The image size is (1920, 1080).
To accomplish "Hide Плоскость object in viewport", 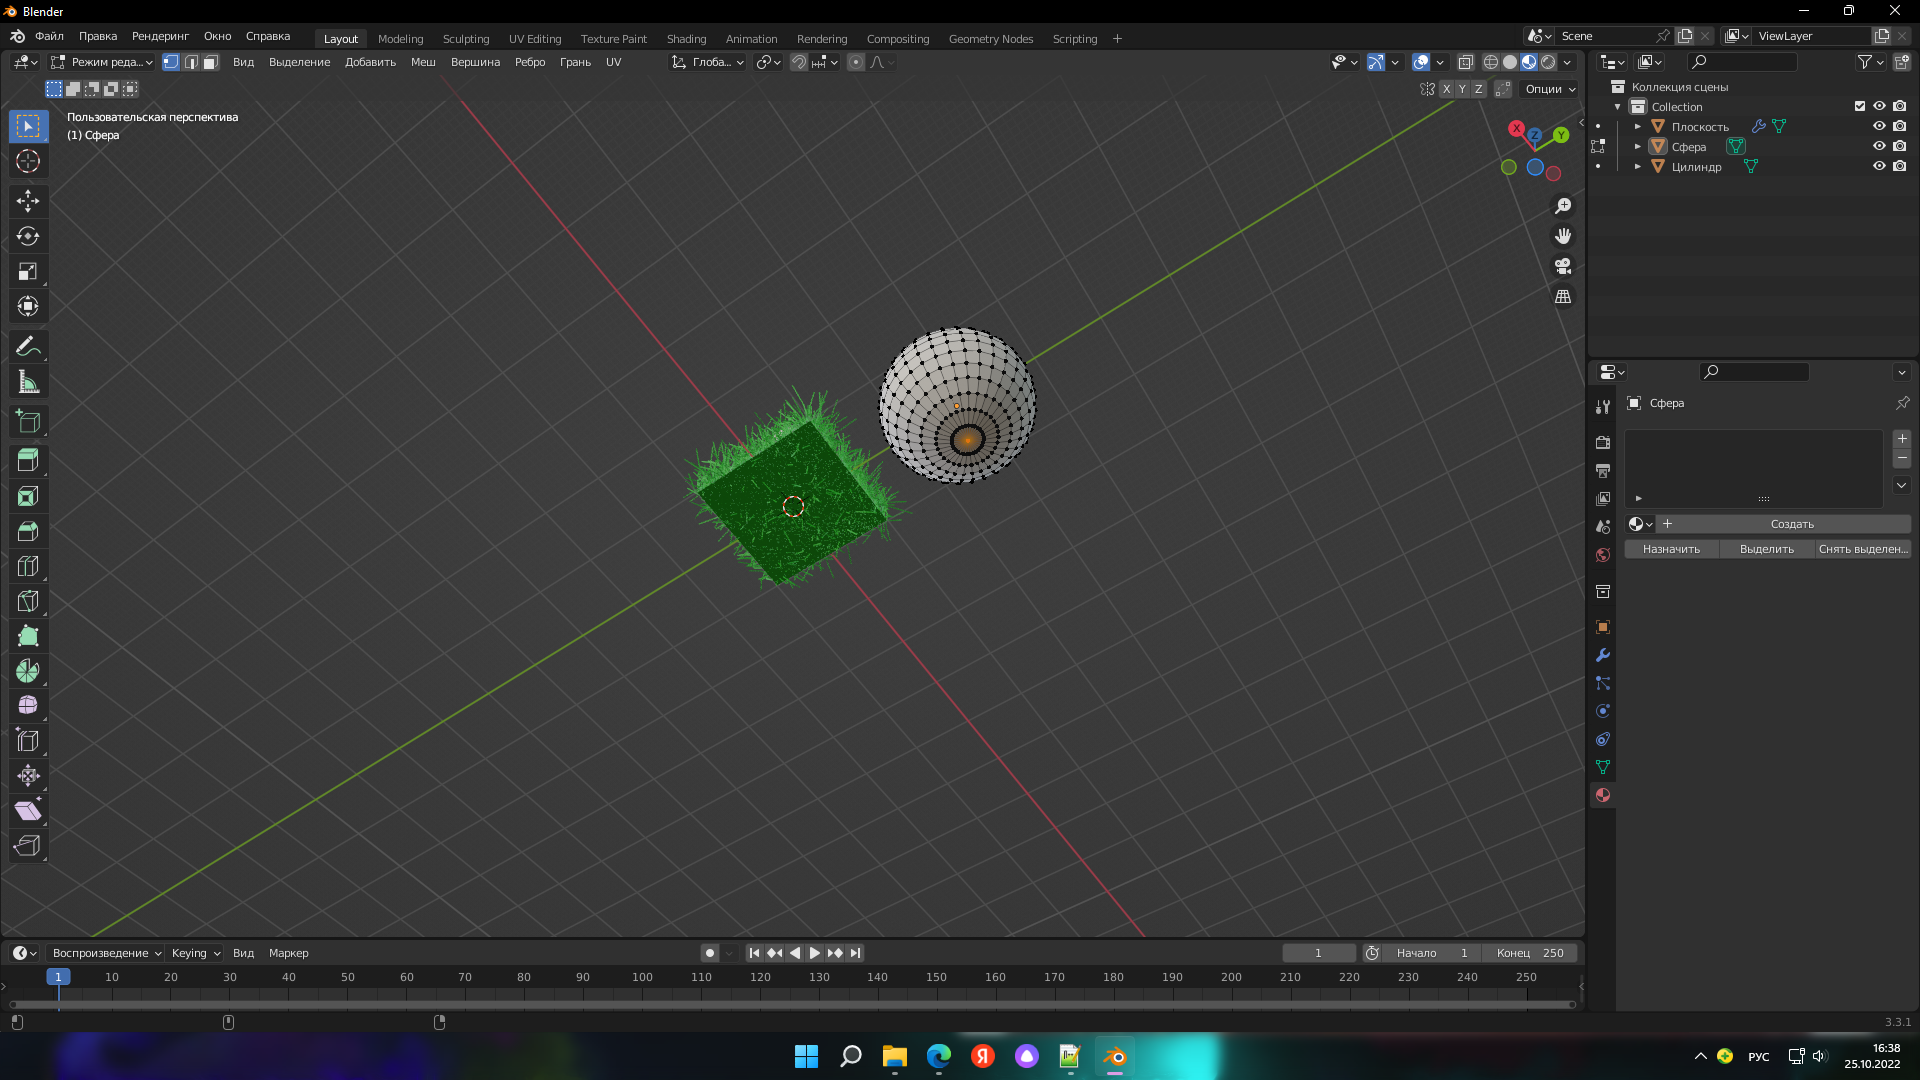I will coord(1879,126).
